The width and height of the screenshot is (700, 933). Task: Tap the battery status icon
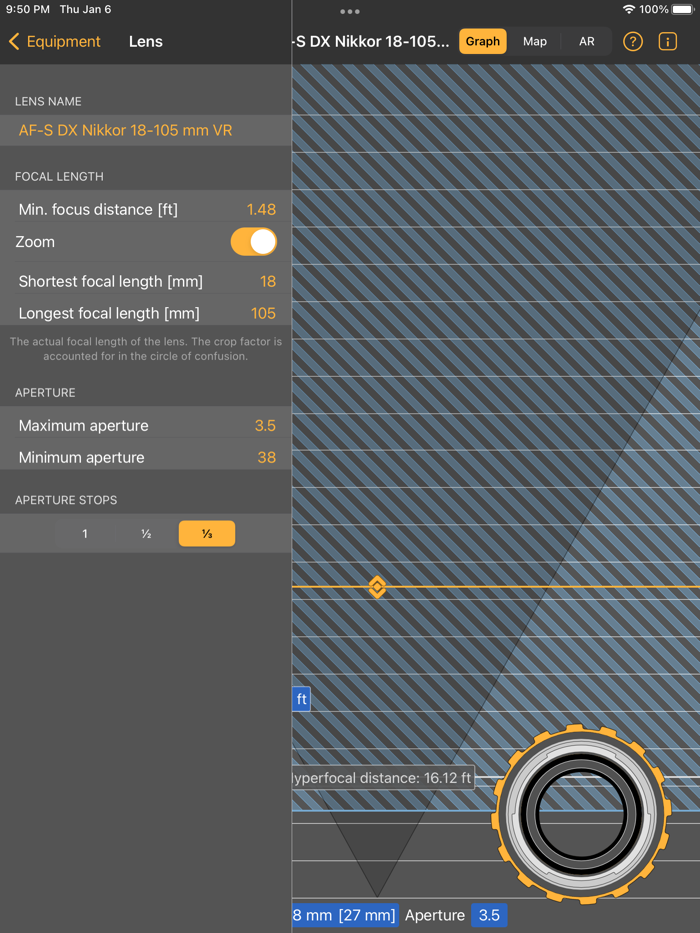pyautogui.click(x=683, y=10)
